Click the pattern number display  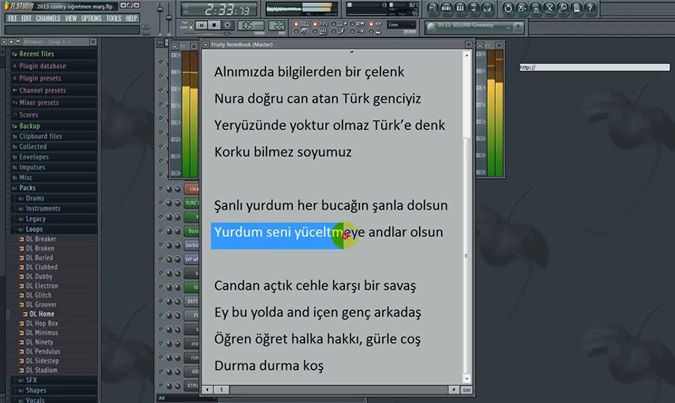[277, 26]
